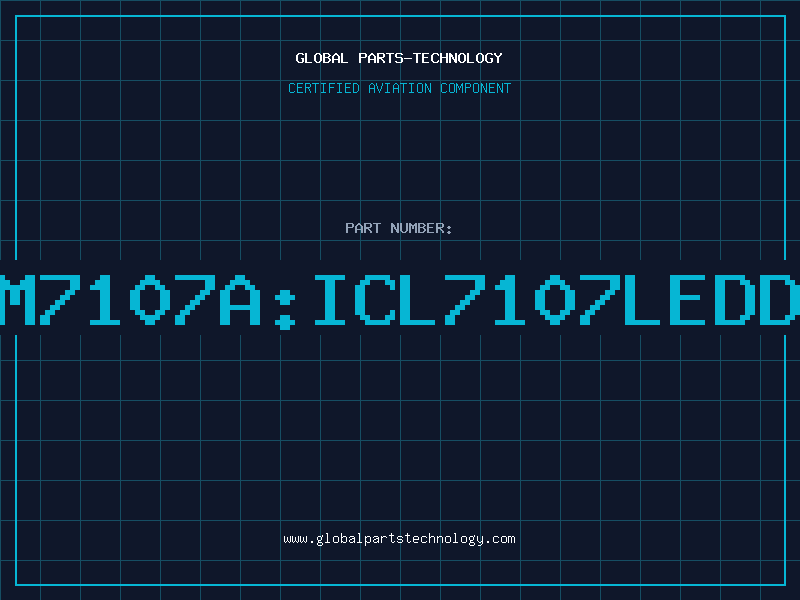Select the CERTIFIED AVIATION COMPONENT subtitle
The height and width of the screenshot is (600, 800).
point(399,88)
